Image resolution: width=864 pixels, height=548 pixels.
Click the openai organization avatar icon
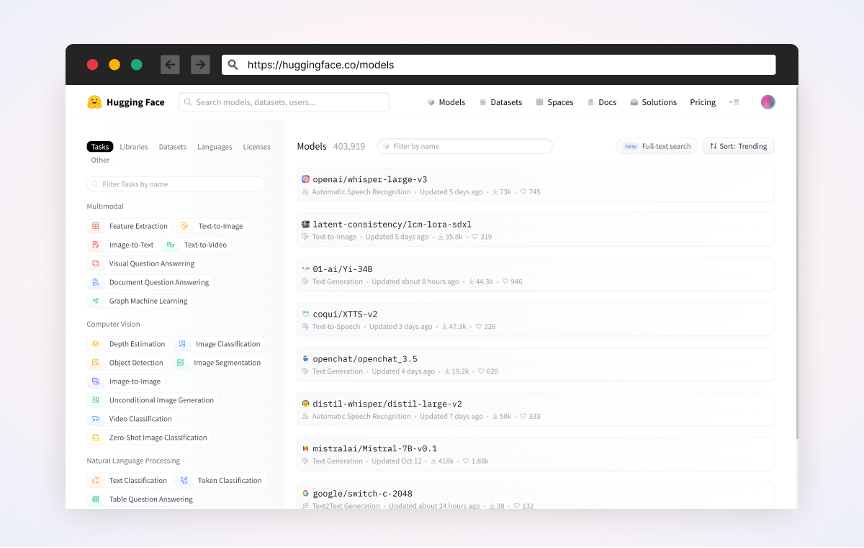tap(305, 179)
